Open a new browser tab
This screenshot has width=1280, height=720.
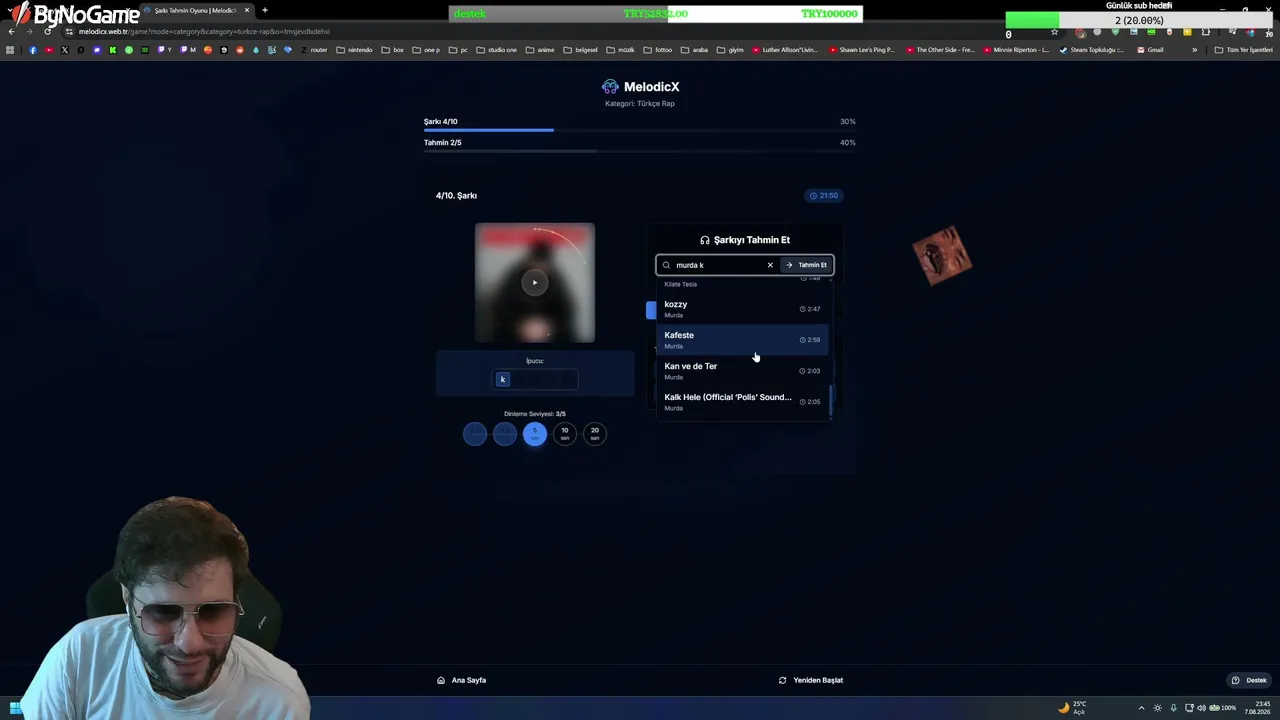click(265, 10)
